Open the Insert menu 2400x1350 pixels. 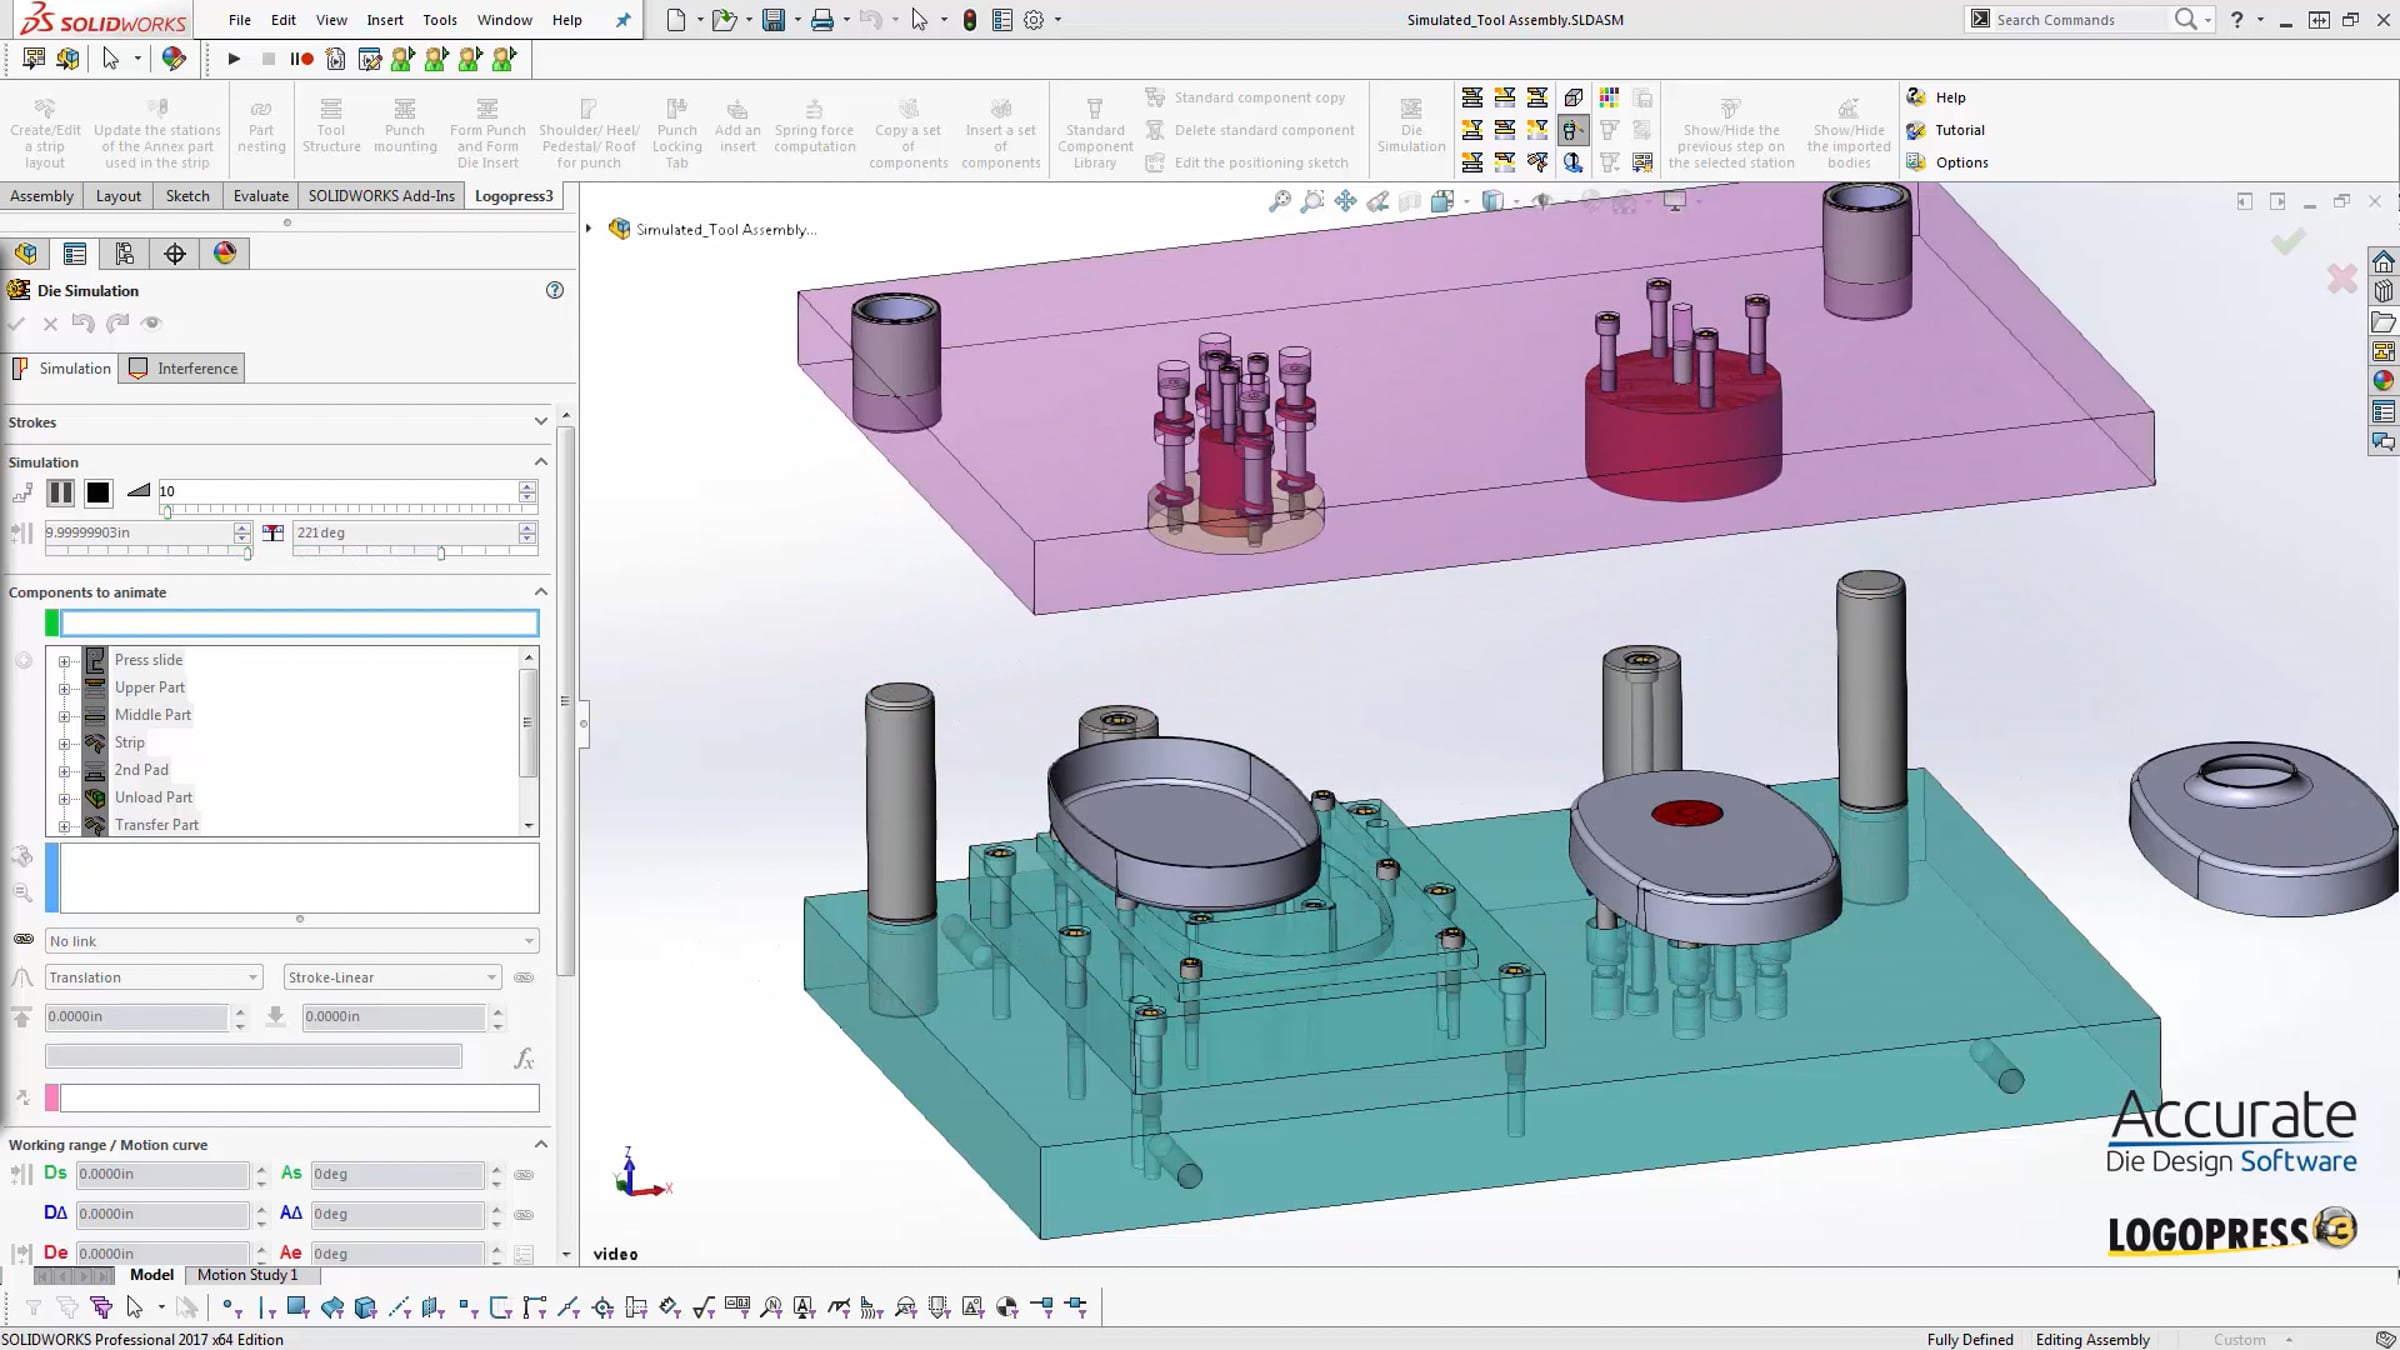pyautogui.click(x=385, y=20)
